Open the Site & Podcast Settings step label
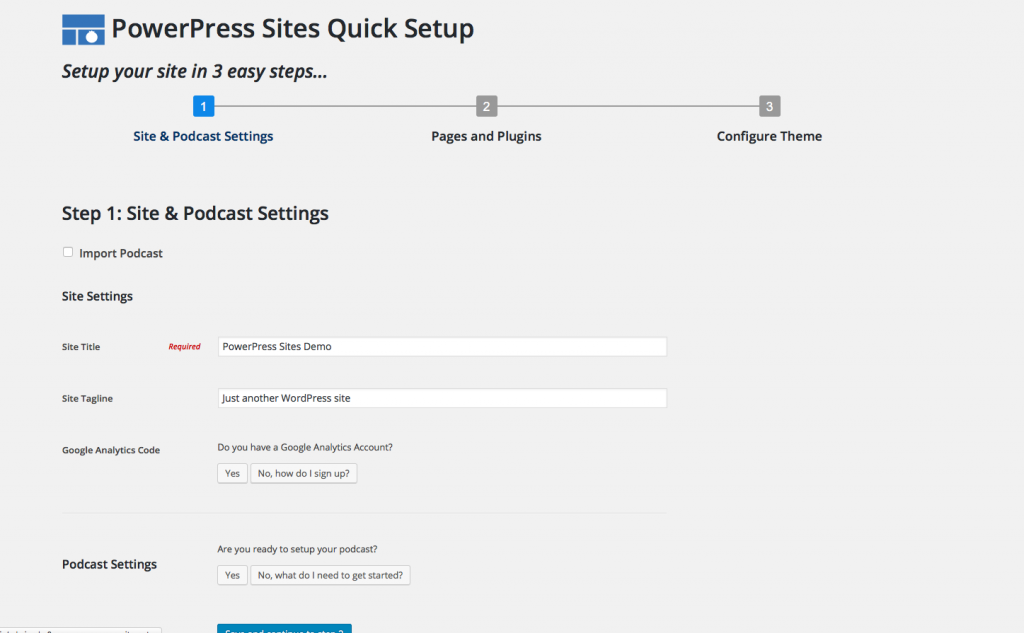Viewport: 1024px width, 633px height. (x=203, y=136)
